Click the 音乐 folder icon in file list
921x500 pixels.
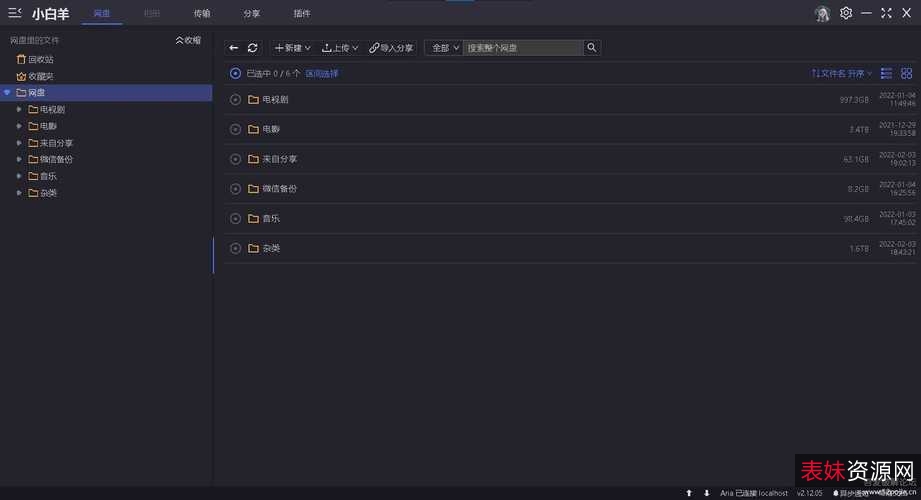pyautogui.click(x=253, y=219)
